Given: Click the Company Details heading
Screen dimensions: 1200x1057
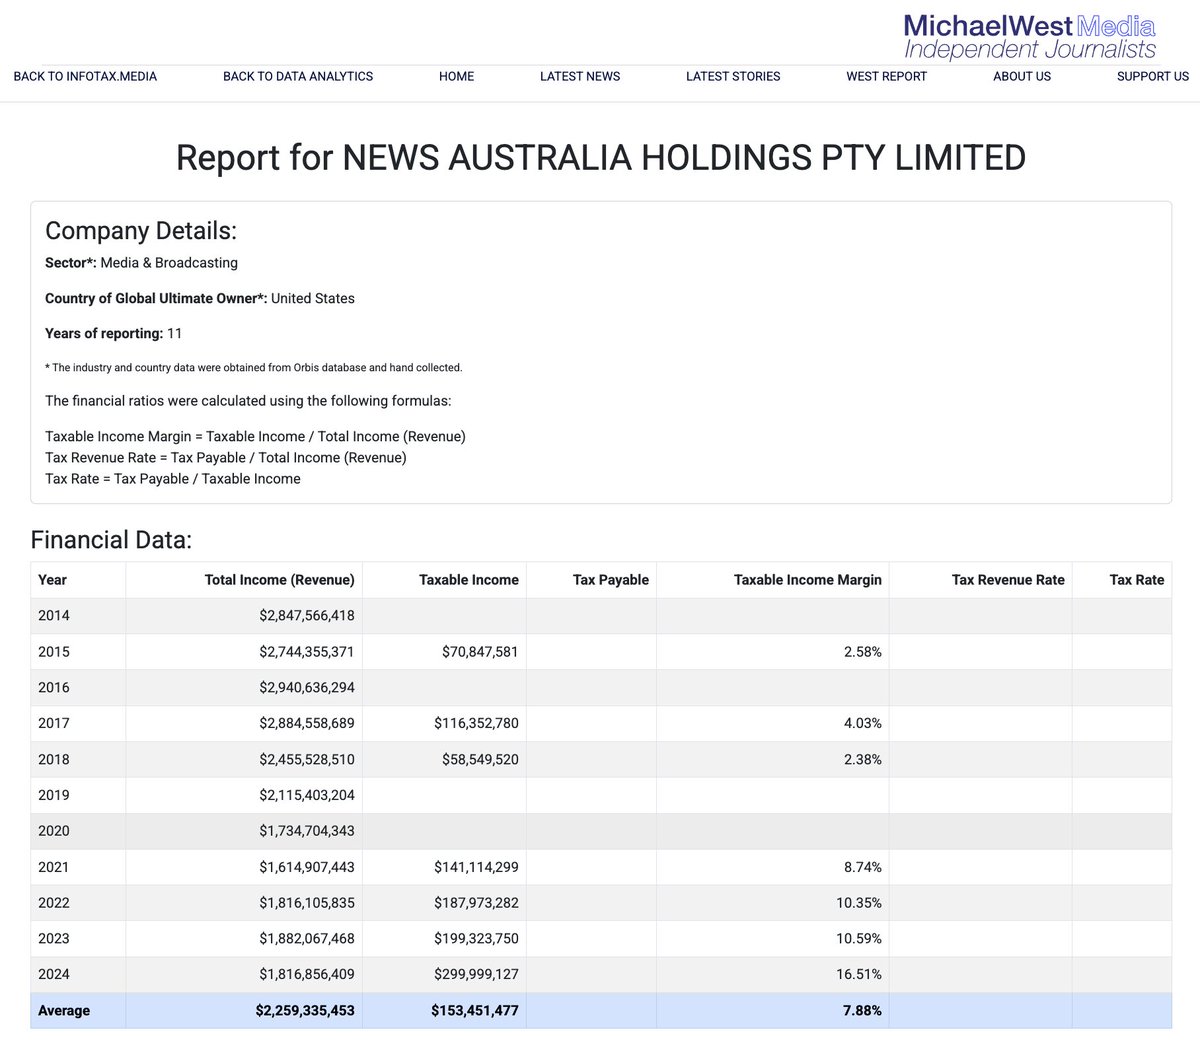Looking at the screenshot, I should (141, 231).
